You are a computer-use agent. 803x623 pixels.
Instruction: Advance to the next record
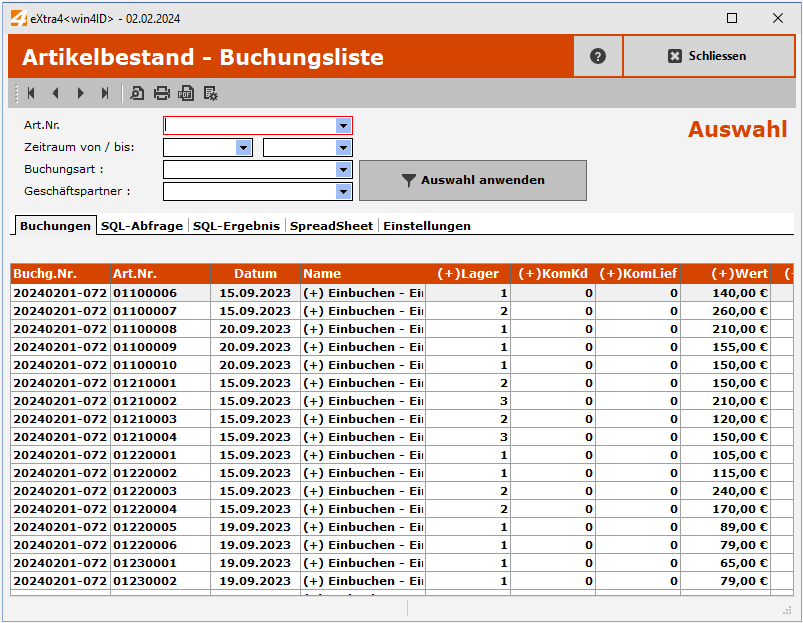(80, 93)
